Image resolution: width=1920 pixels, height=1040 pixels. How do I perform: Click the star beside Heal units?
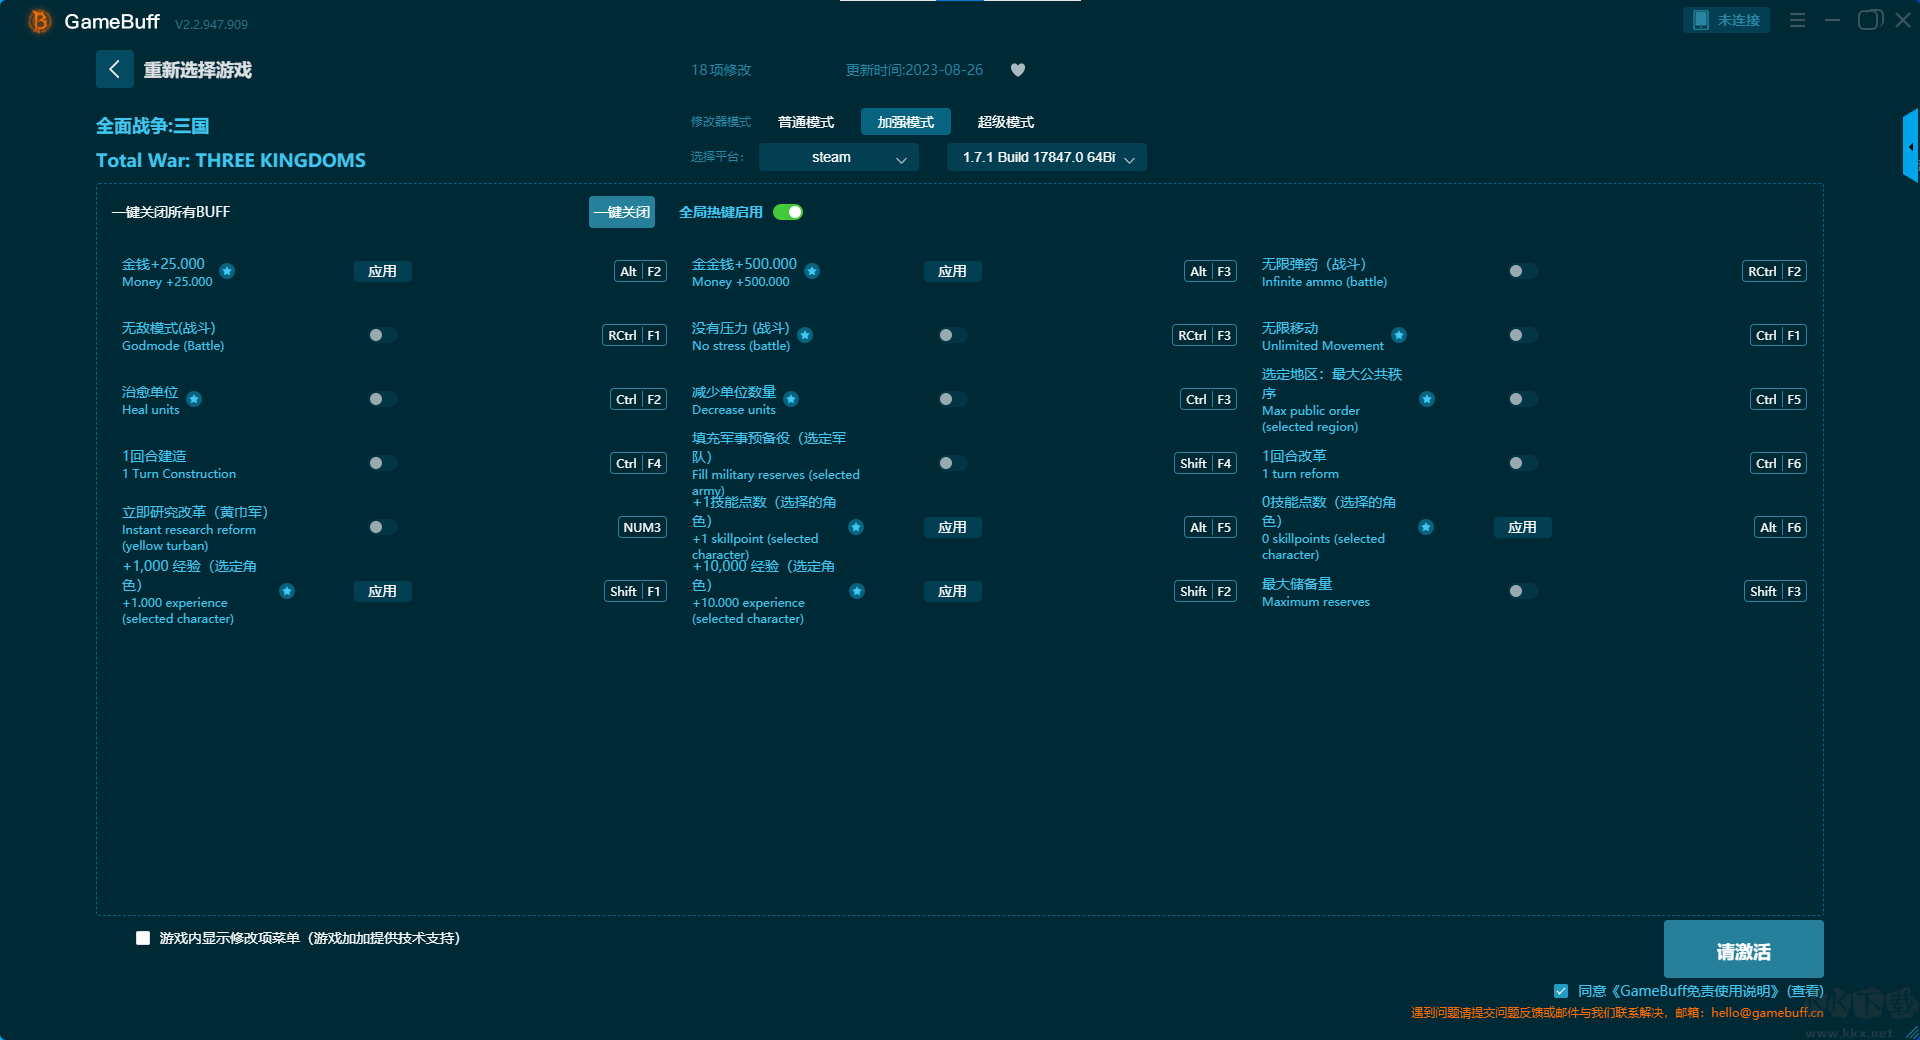pyautogui.click(x=194, y=399)
